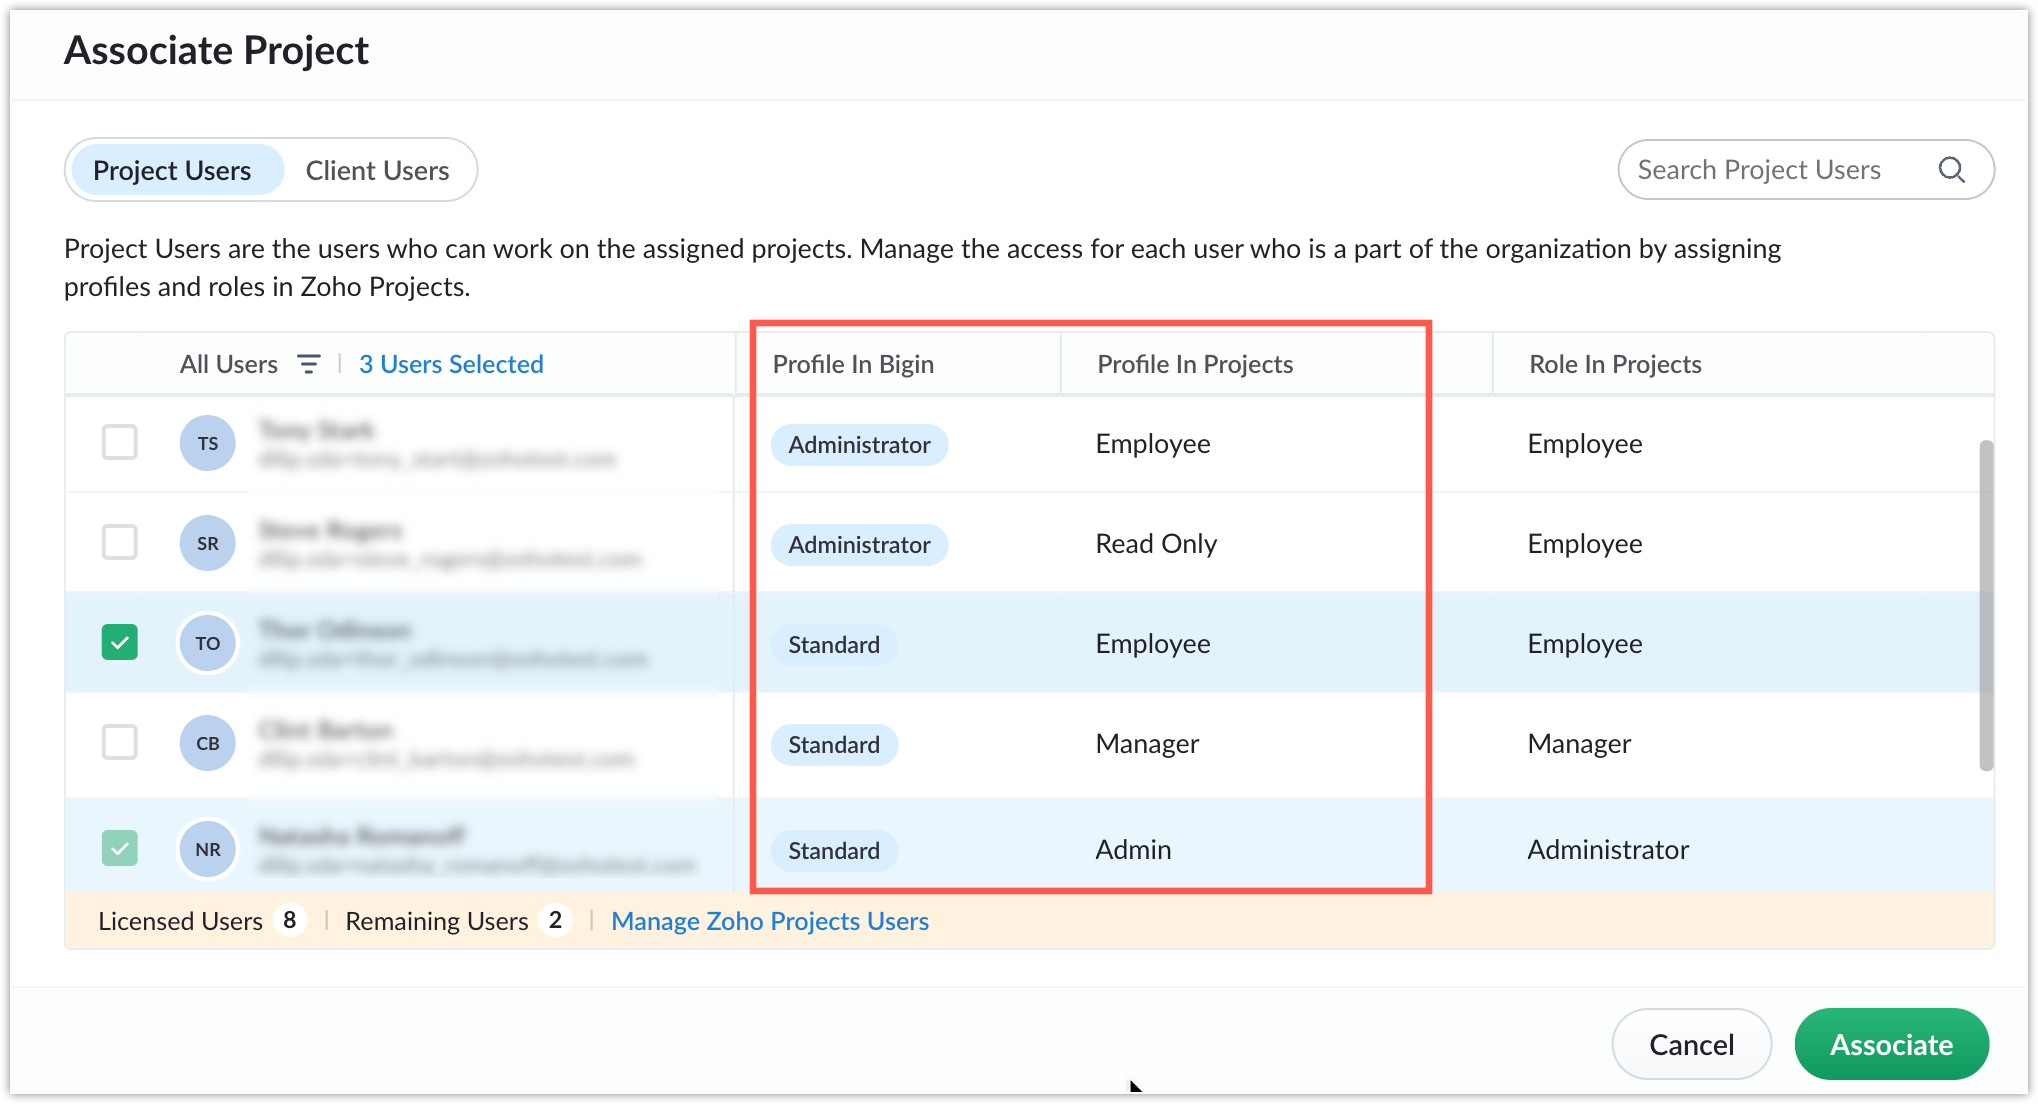Uncheck the box for user TO
This screenshot has width=2038, height=1104.
(x=120, y=642)
